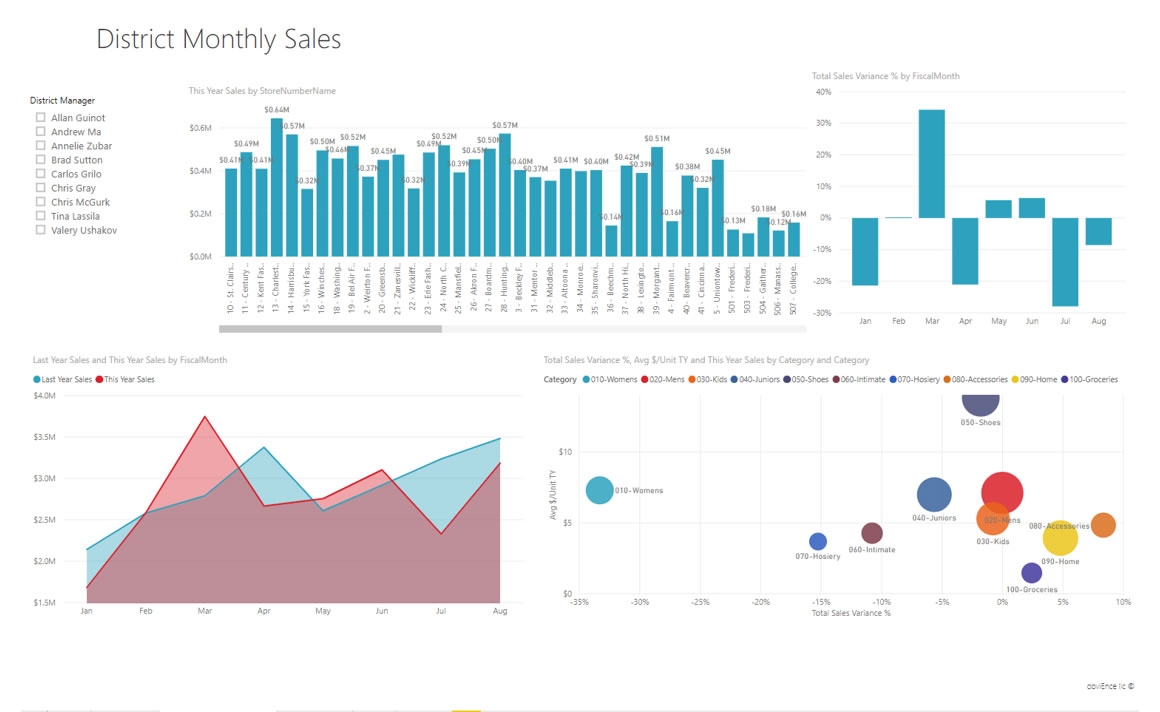Screen dimensions: 1160x712
Task: Click the Last Year Sales legend marker
Action: coord(37,380)
